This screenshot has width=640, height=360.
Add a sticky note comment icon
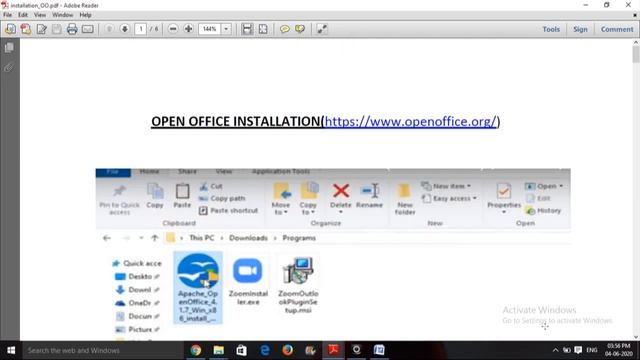(284, 29)
